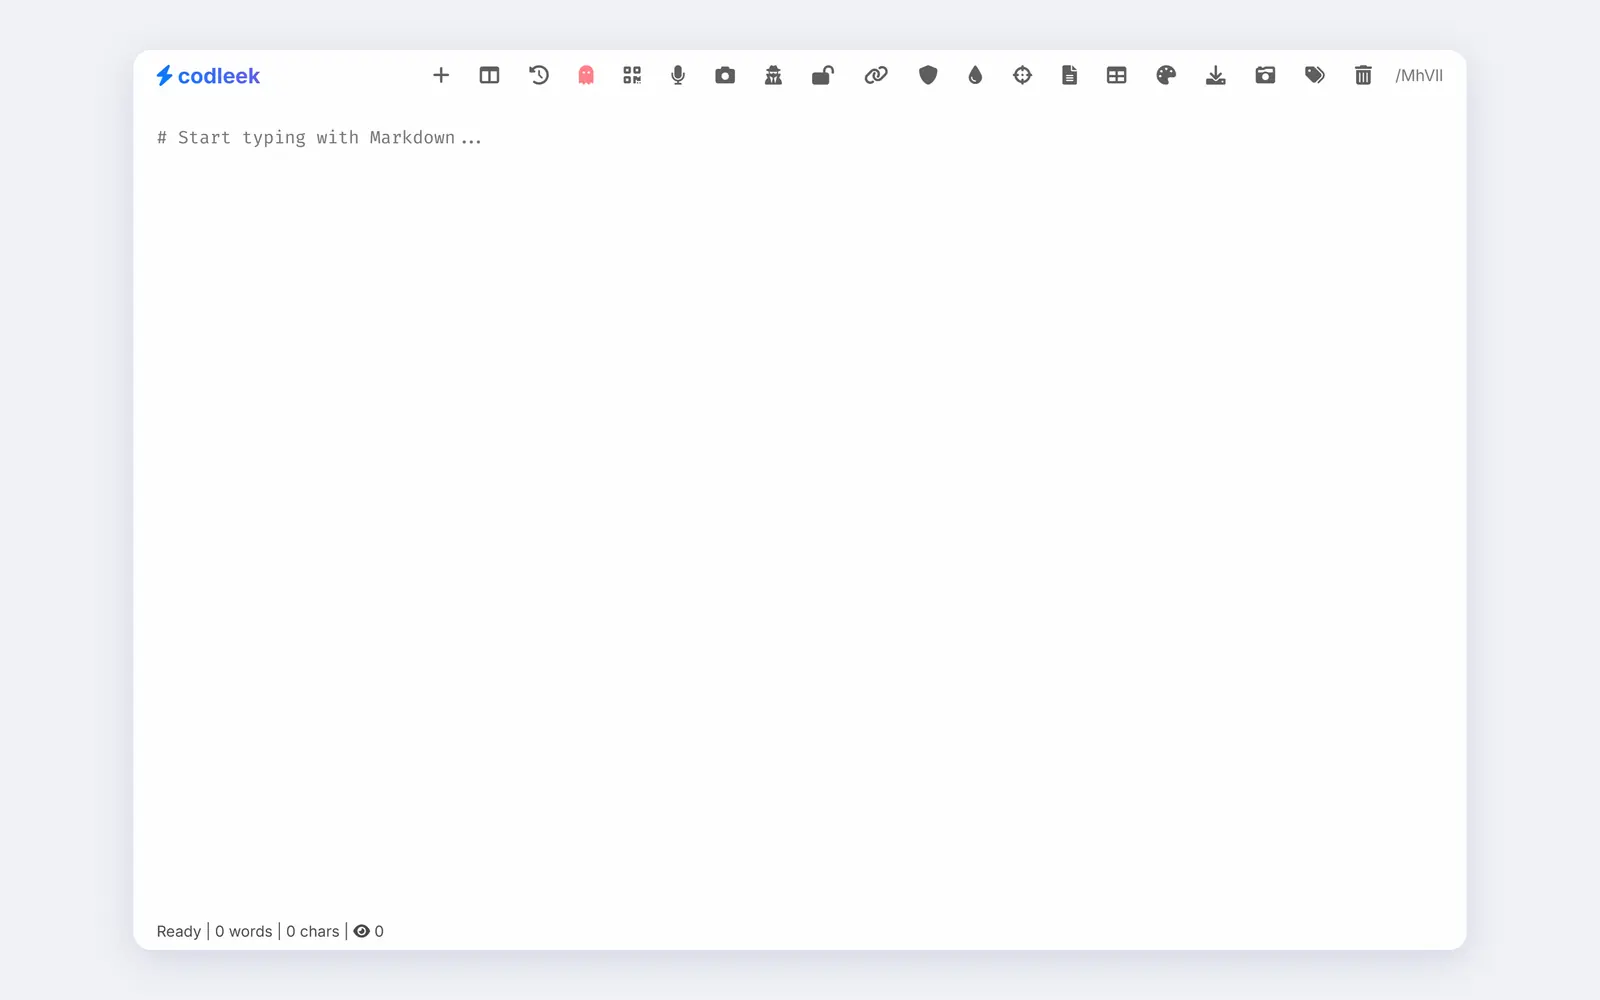Toggle the split view columns icon
Screen dimensions: 1600x1000
pos(489,75)
